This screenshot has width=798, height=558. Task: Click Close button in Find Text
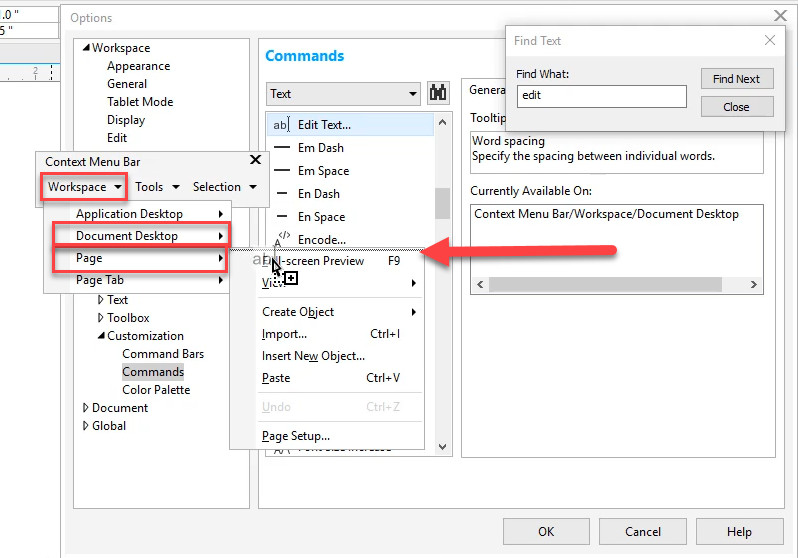[x=736, y=107]
